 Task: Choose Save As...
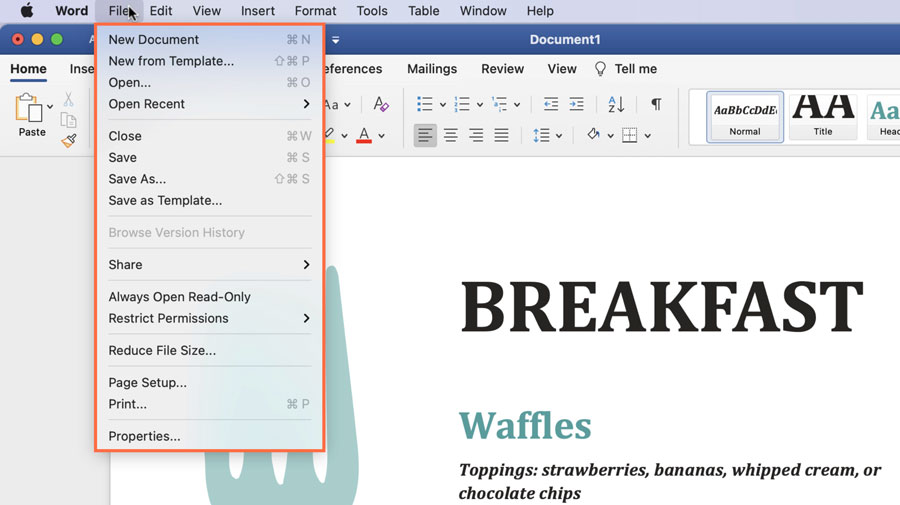pyautogui.click(x=210, y=179)
